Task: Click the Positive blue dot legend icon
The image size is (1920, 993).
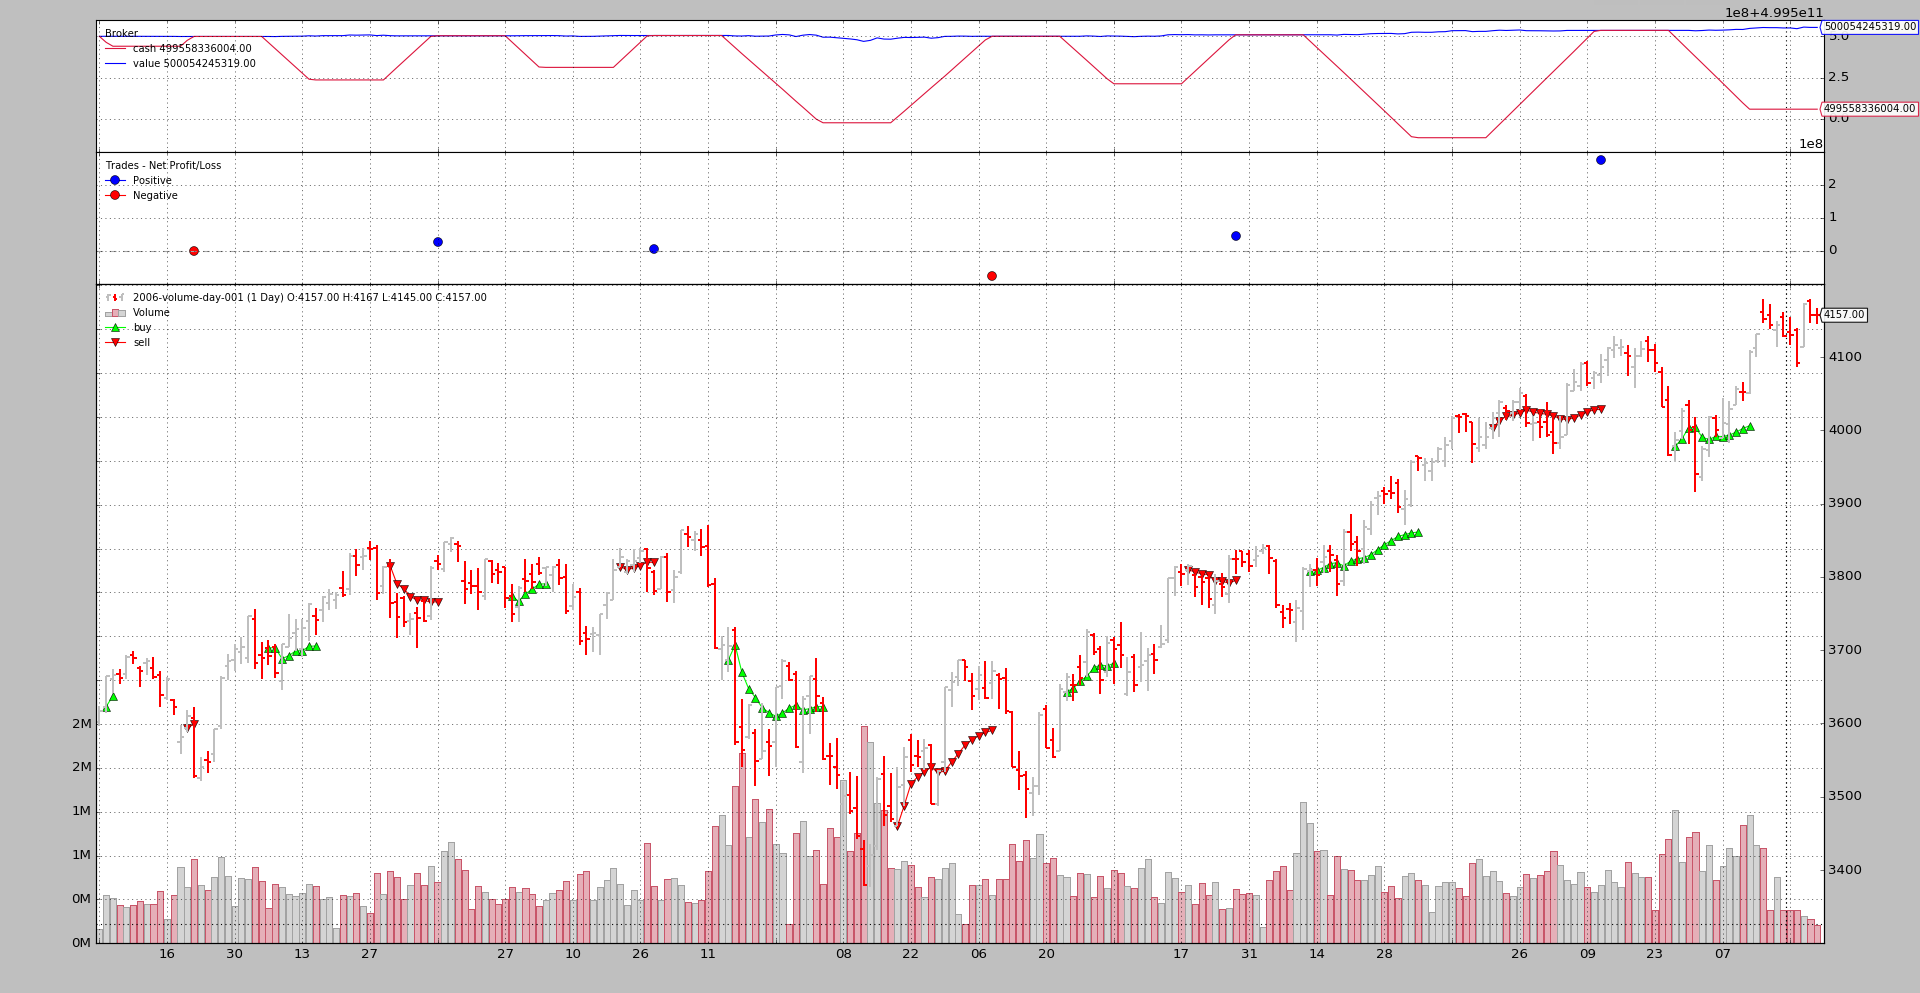Action: pos(115,181)
